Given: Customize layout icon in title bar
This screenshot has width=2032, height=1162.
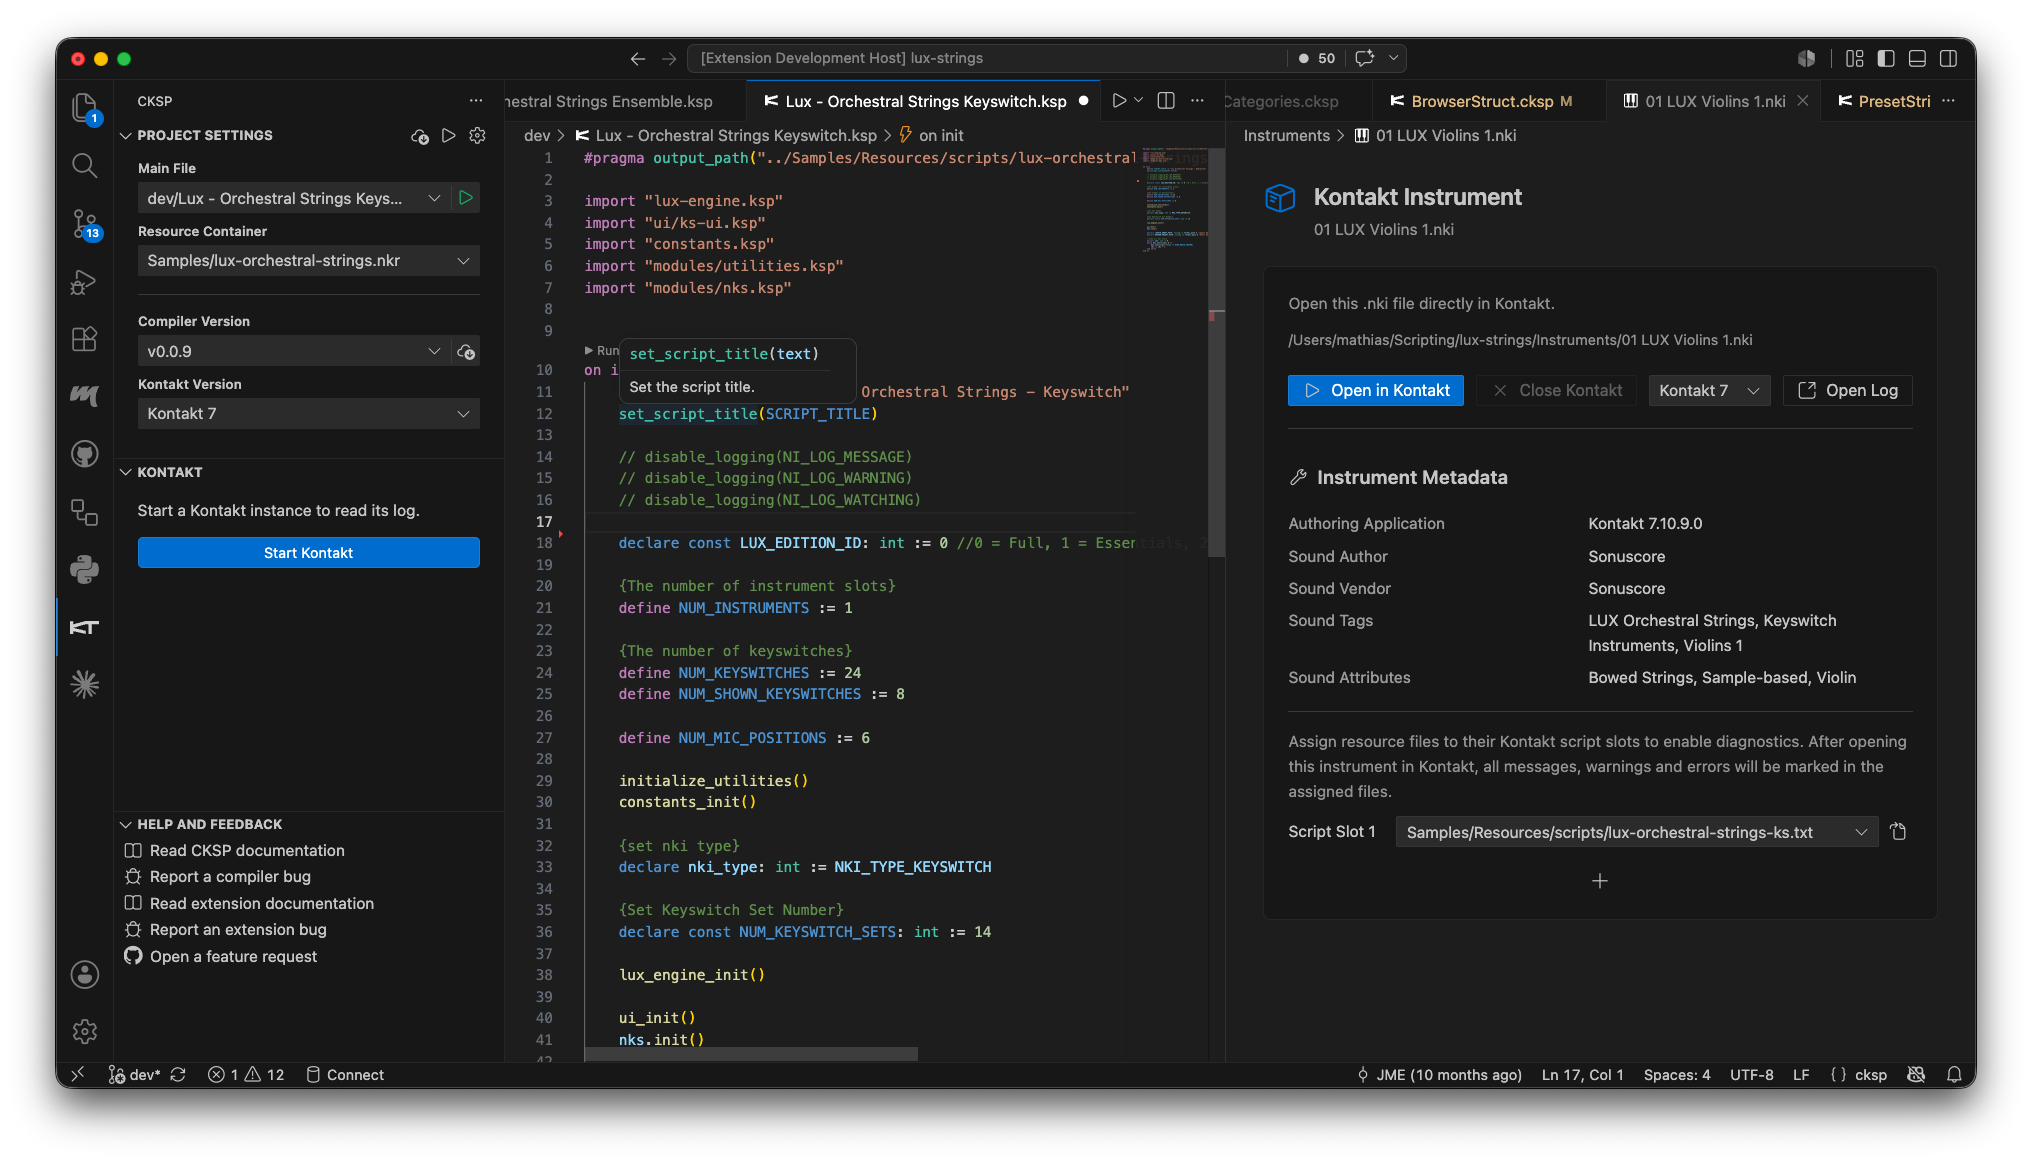Looking at the screenshot, I should (x=1855, y=59).
